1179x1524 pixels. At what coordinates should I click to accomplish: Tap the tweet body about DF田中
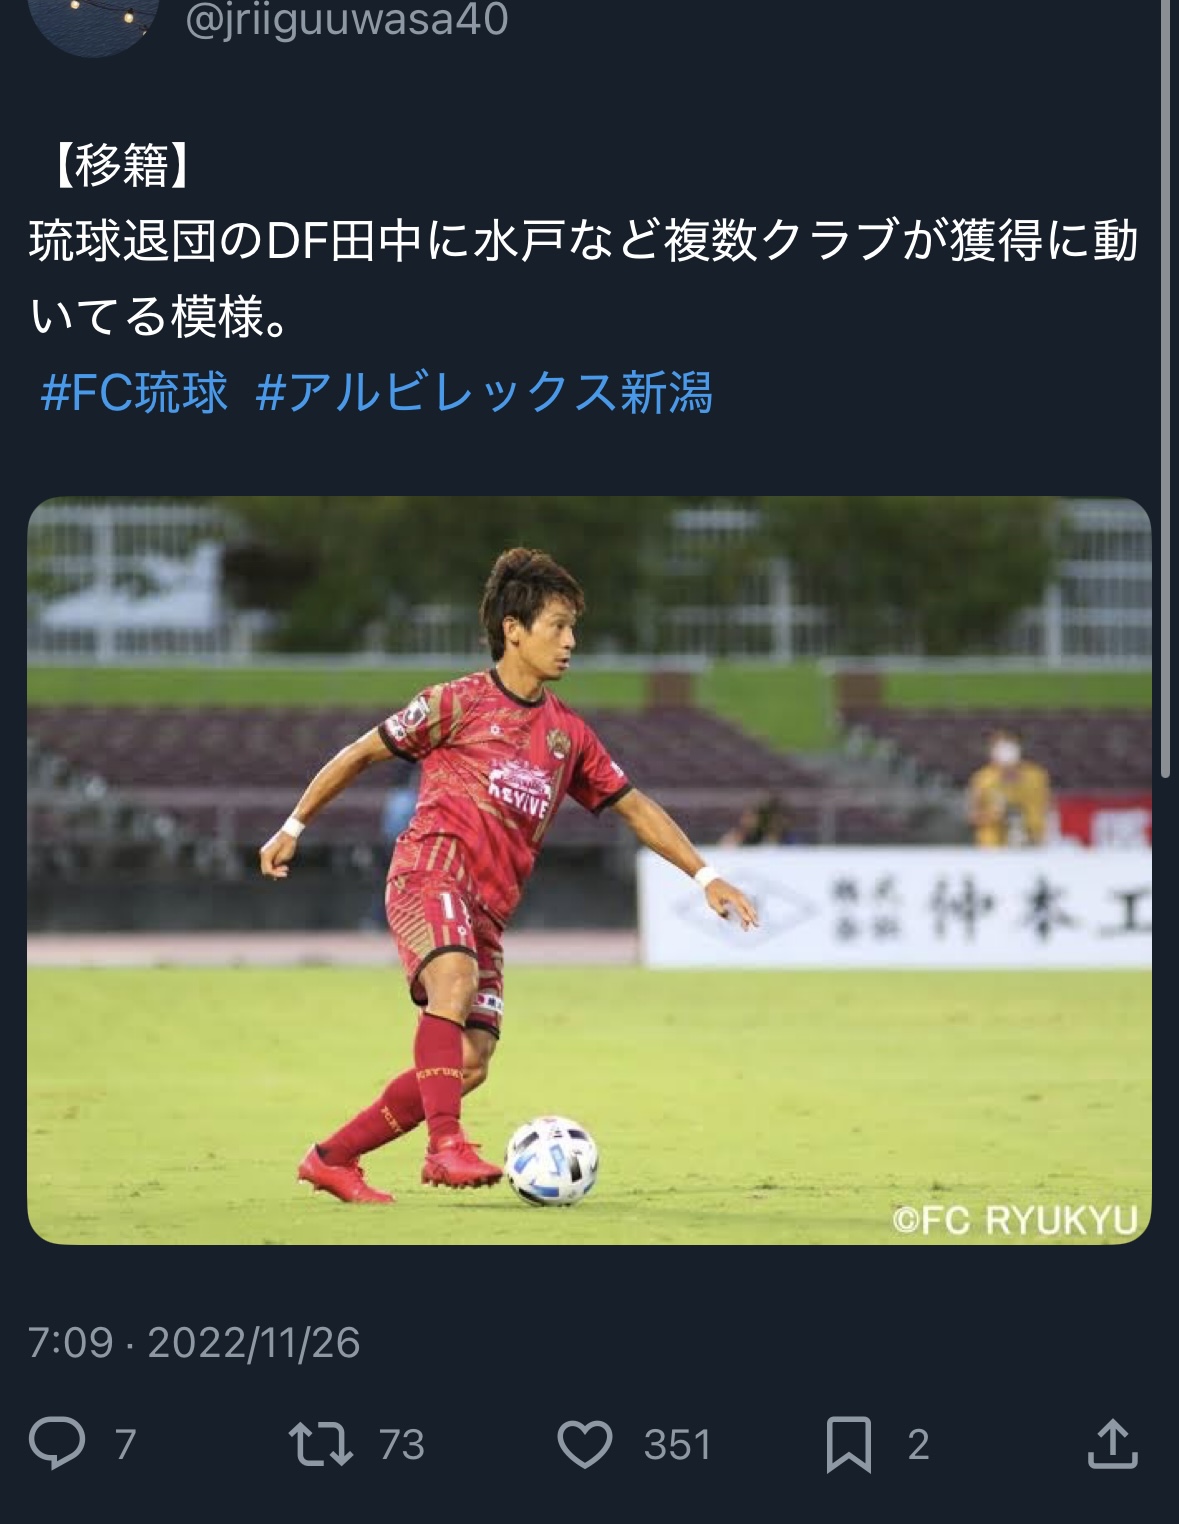click(x=585, y=279)
